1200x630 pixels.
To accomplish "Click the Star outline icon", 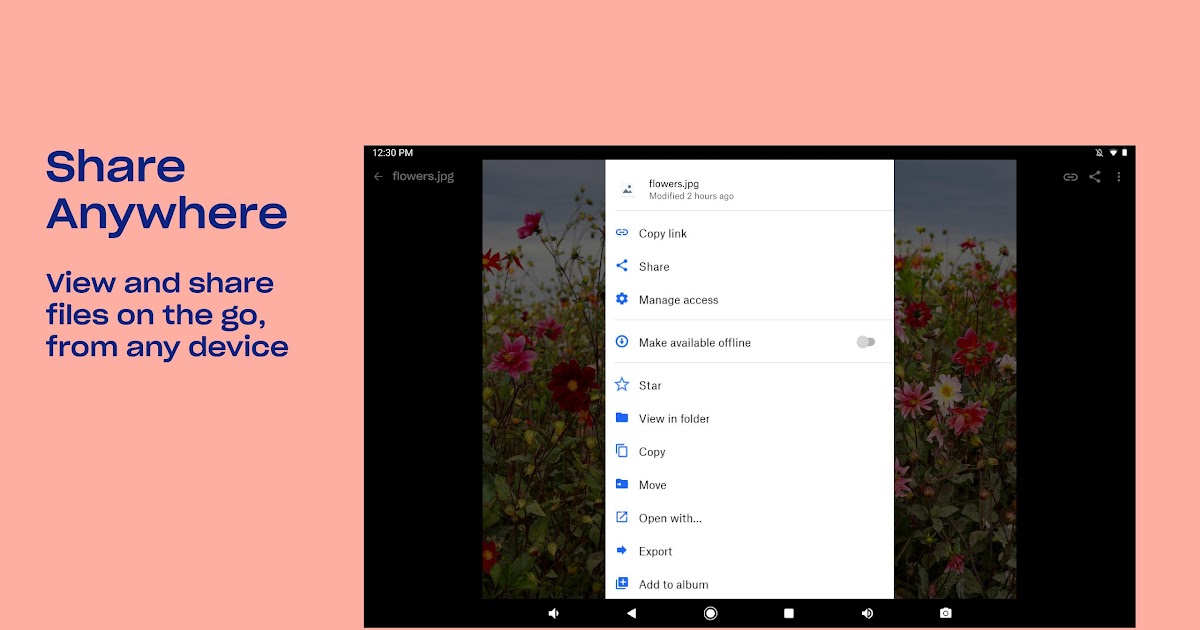I will 622,385.
